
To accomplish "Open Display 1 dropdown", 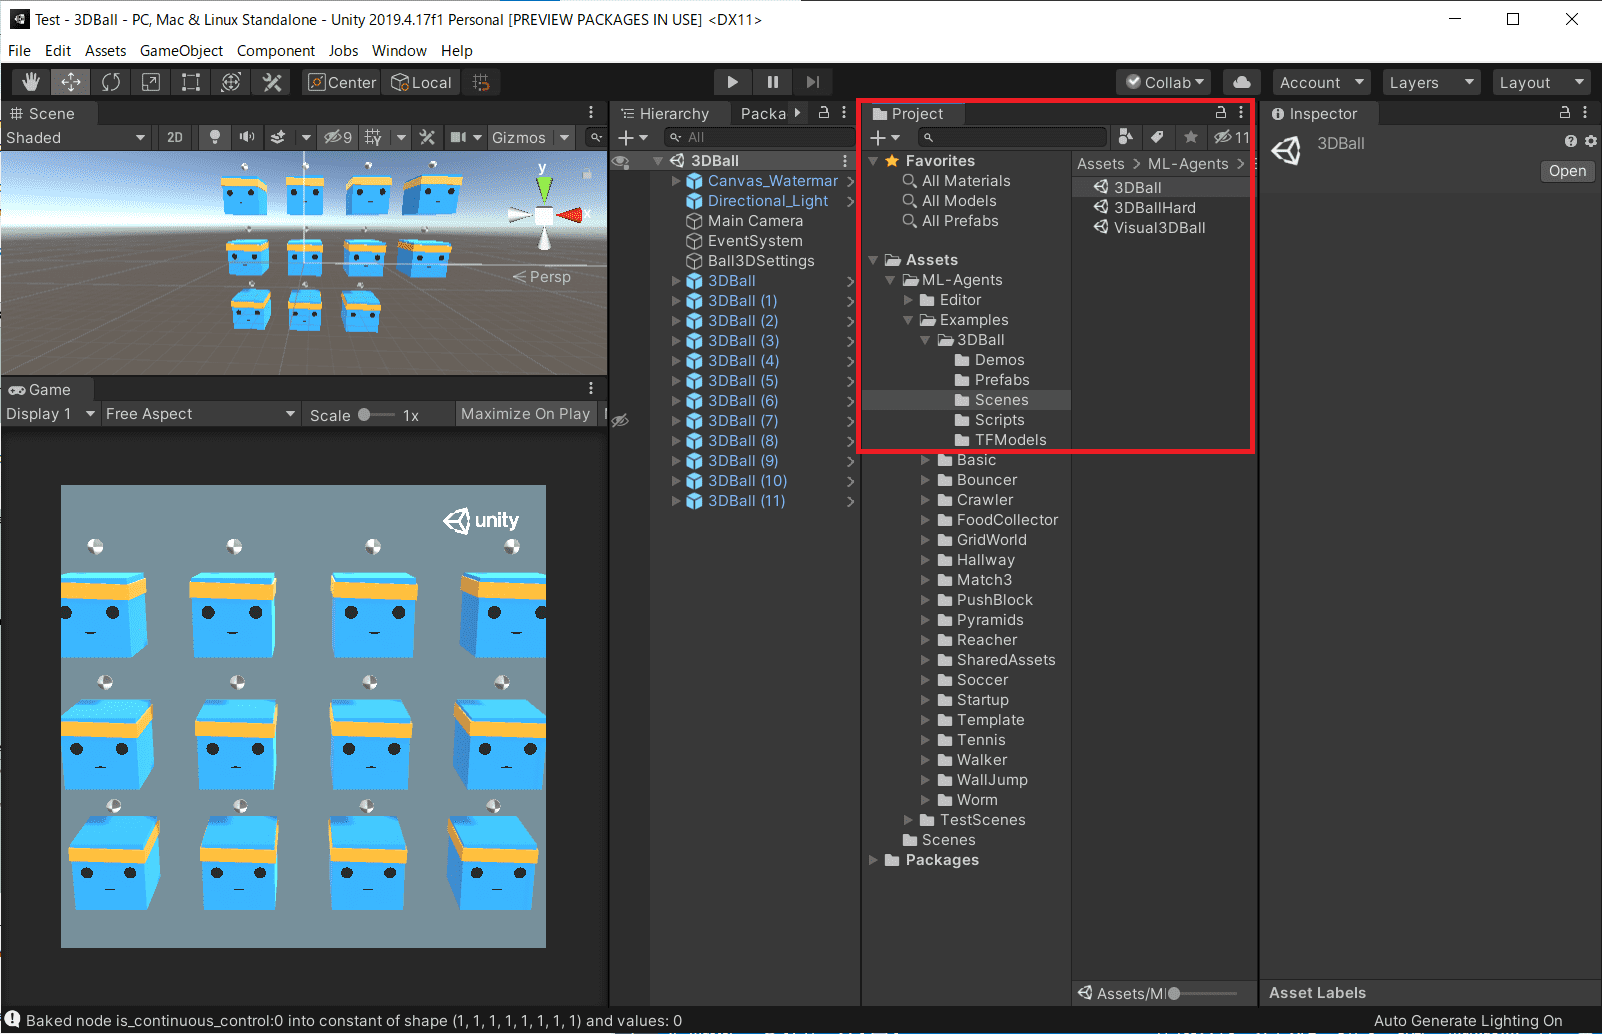I will 50,413.
